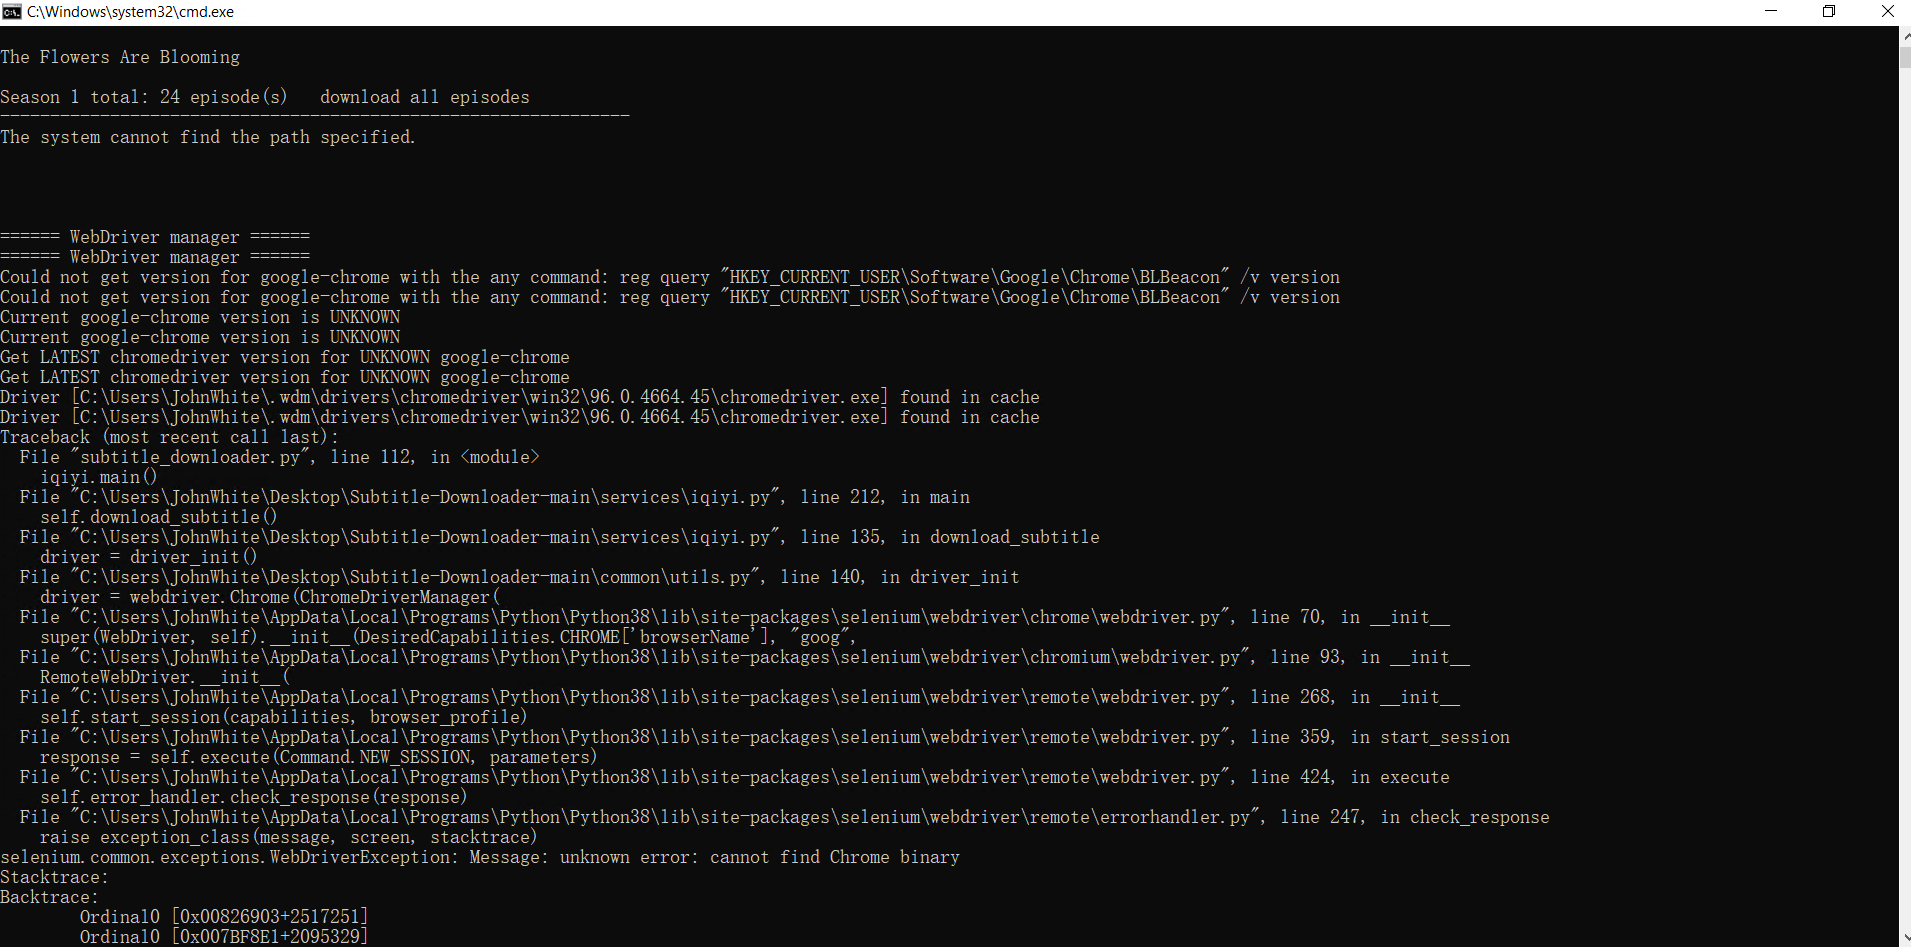Select the 'The Flowers Are Blooming' title text

coord(120,57)
